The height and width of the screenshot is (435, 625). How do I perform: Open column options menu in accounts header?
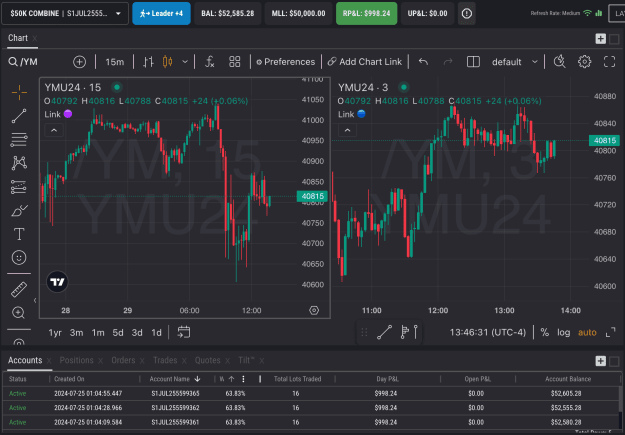coord(244,379)
